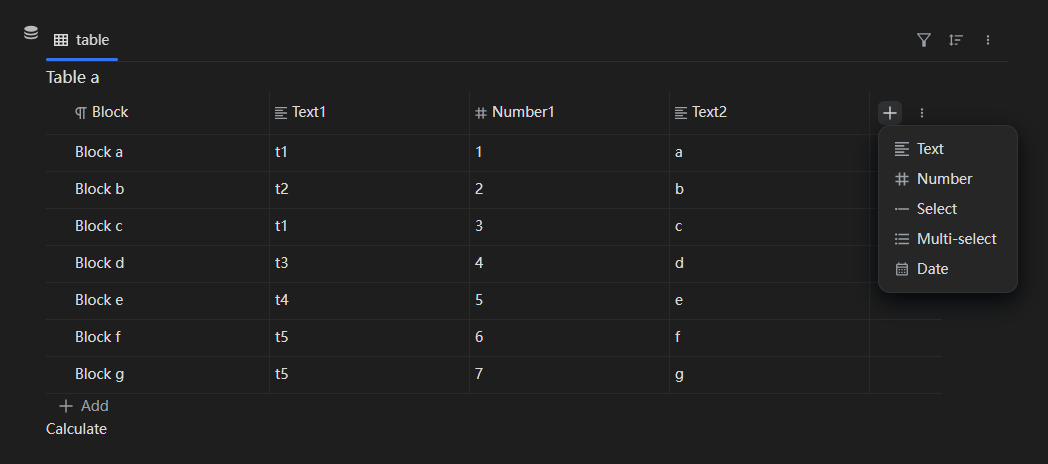The image size is (1048, 464).
Task: Choose Text column type from menu
Action: click(x=929, y=149)
